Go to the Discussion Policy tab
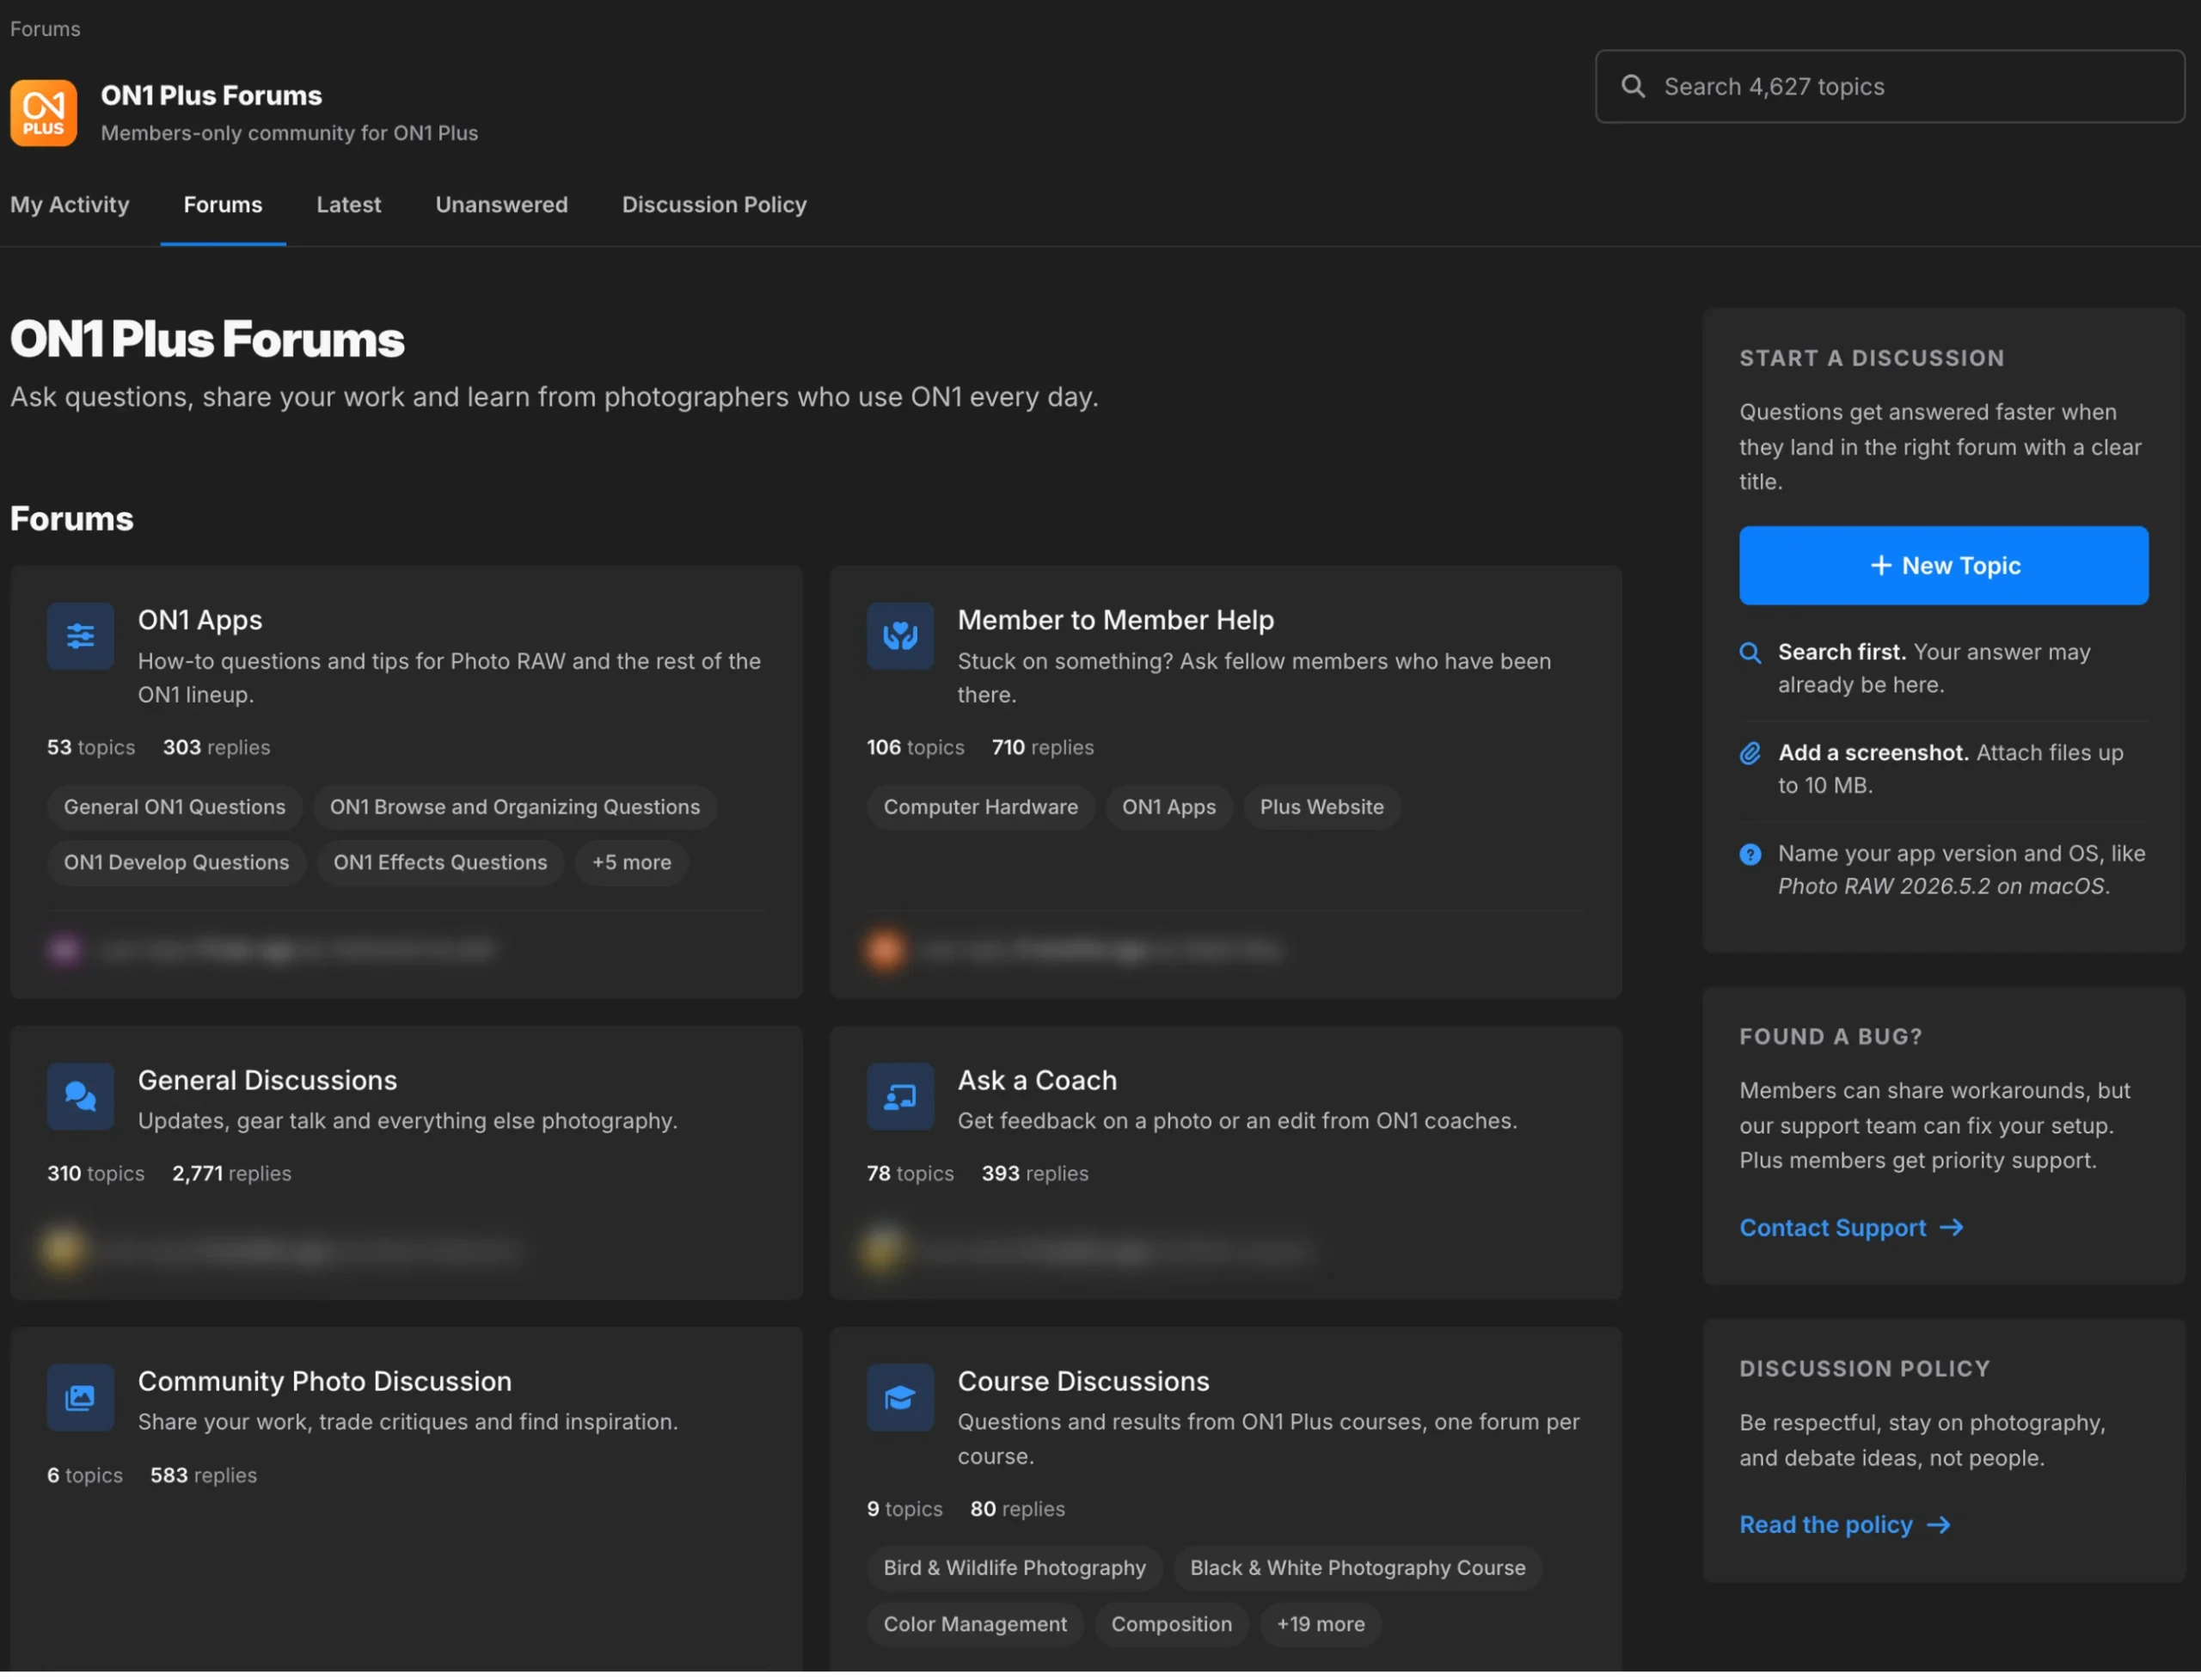 tap(714, 205)
